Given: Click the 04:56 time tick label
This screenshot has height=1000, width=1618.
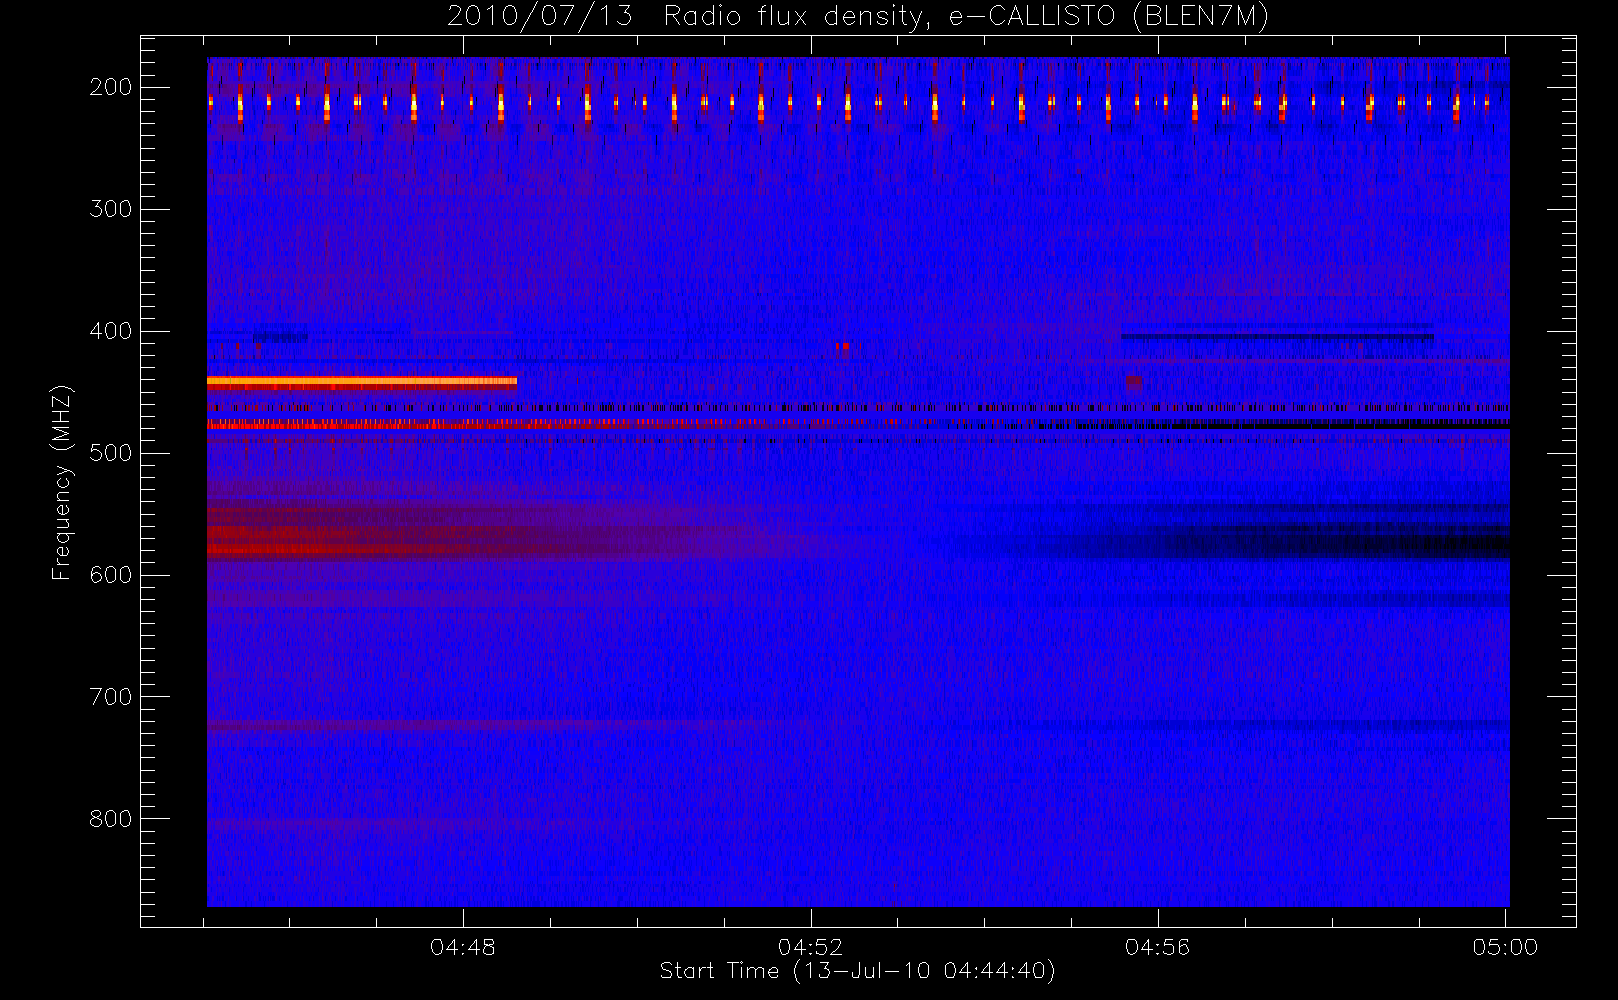Looking at the screenshot, I should click(x=1158, y=947).
